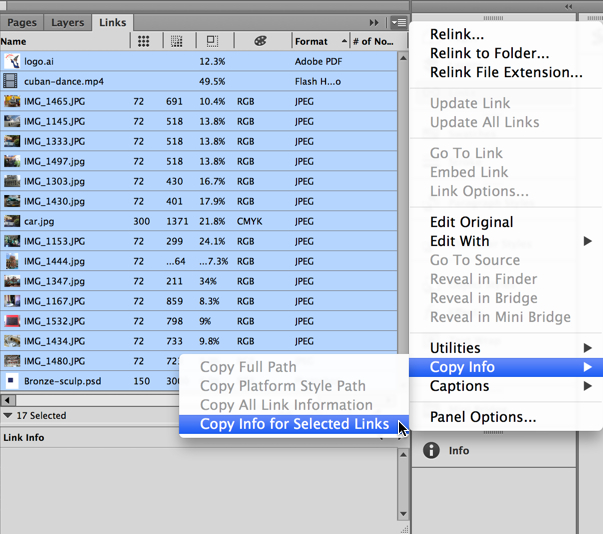Screen dimensions: 603x534
Task: Collapse dock using double-left-arrow
Action: 569,6
